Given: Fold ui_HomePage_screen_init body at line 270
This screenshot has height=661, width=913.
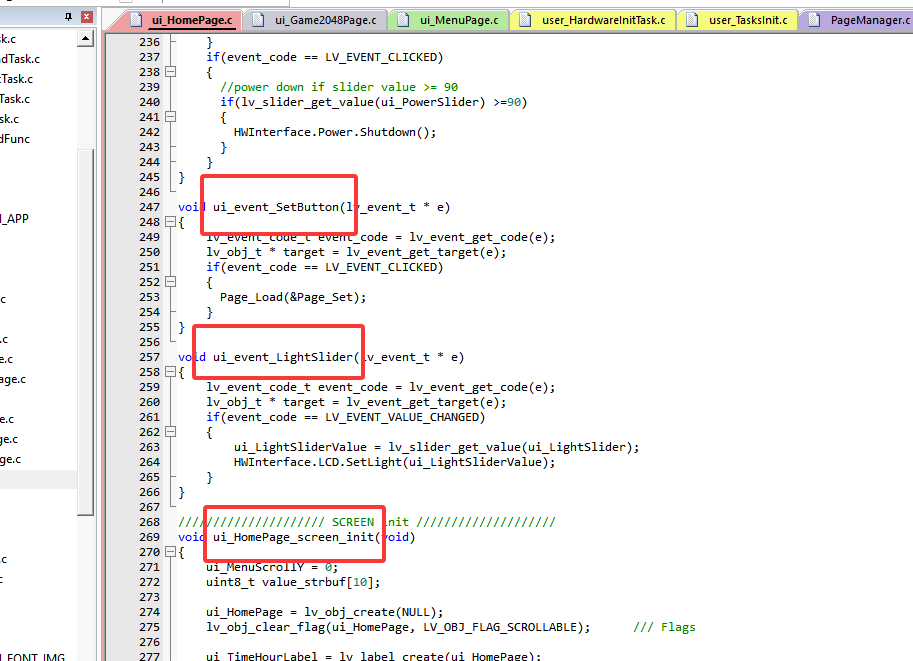Looking at the screenshot, I should (170, 552).
